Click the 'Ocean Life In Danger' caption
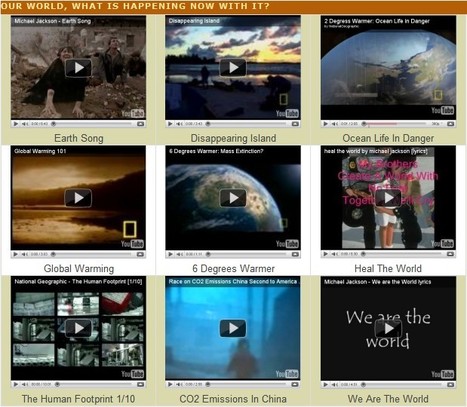 pos(388,138)
